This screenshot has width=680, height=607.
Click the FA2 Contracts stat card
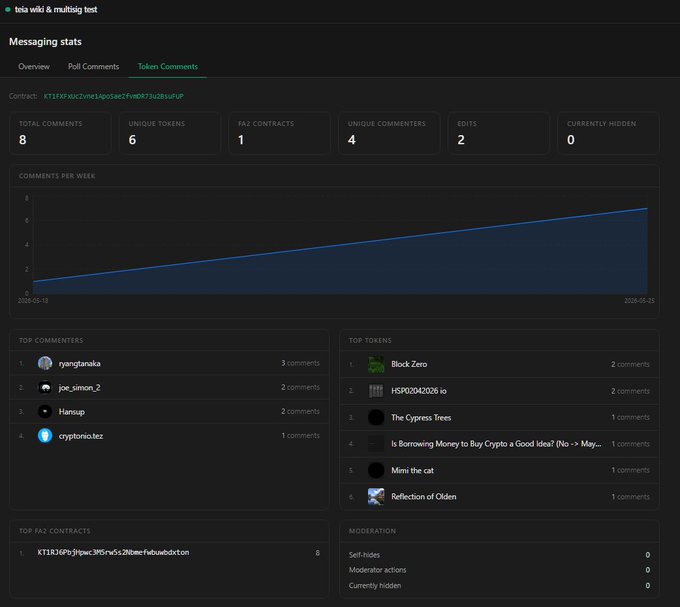click(x=279, y=133)
